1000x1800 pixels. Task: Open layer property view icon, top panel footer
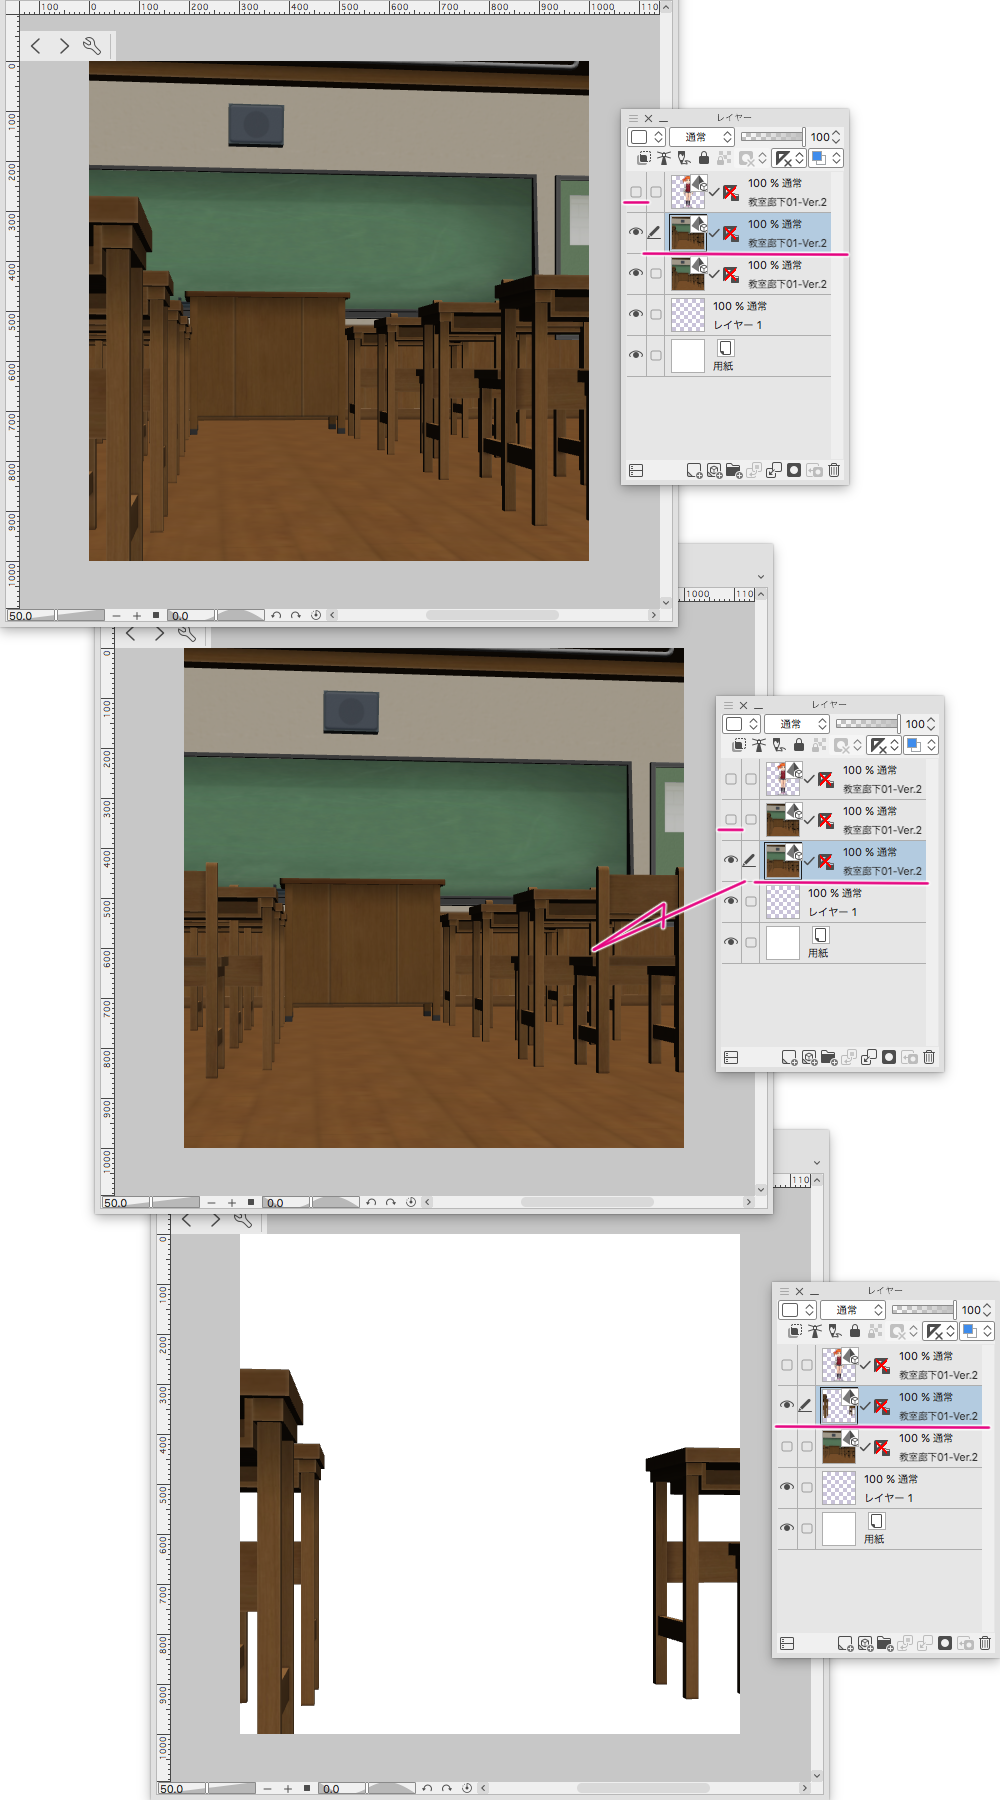pos(636,470)
